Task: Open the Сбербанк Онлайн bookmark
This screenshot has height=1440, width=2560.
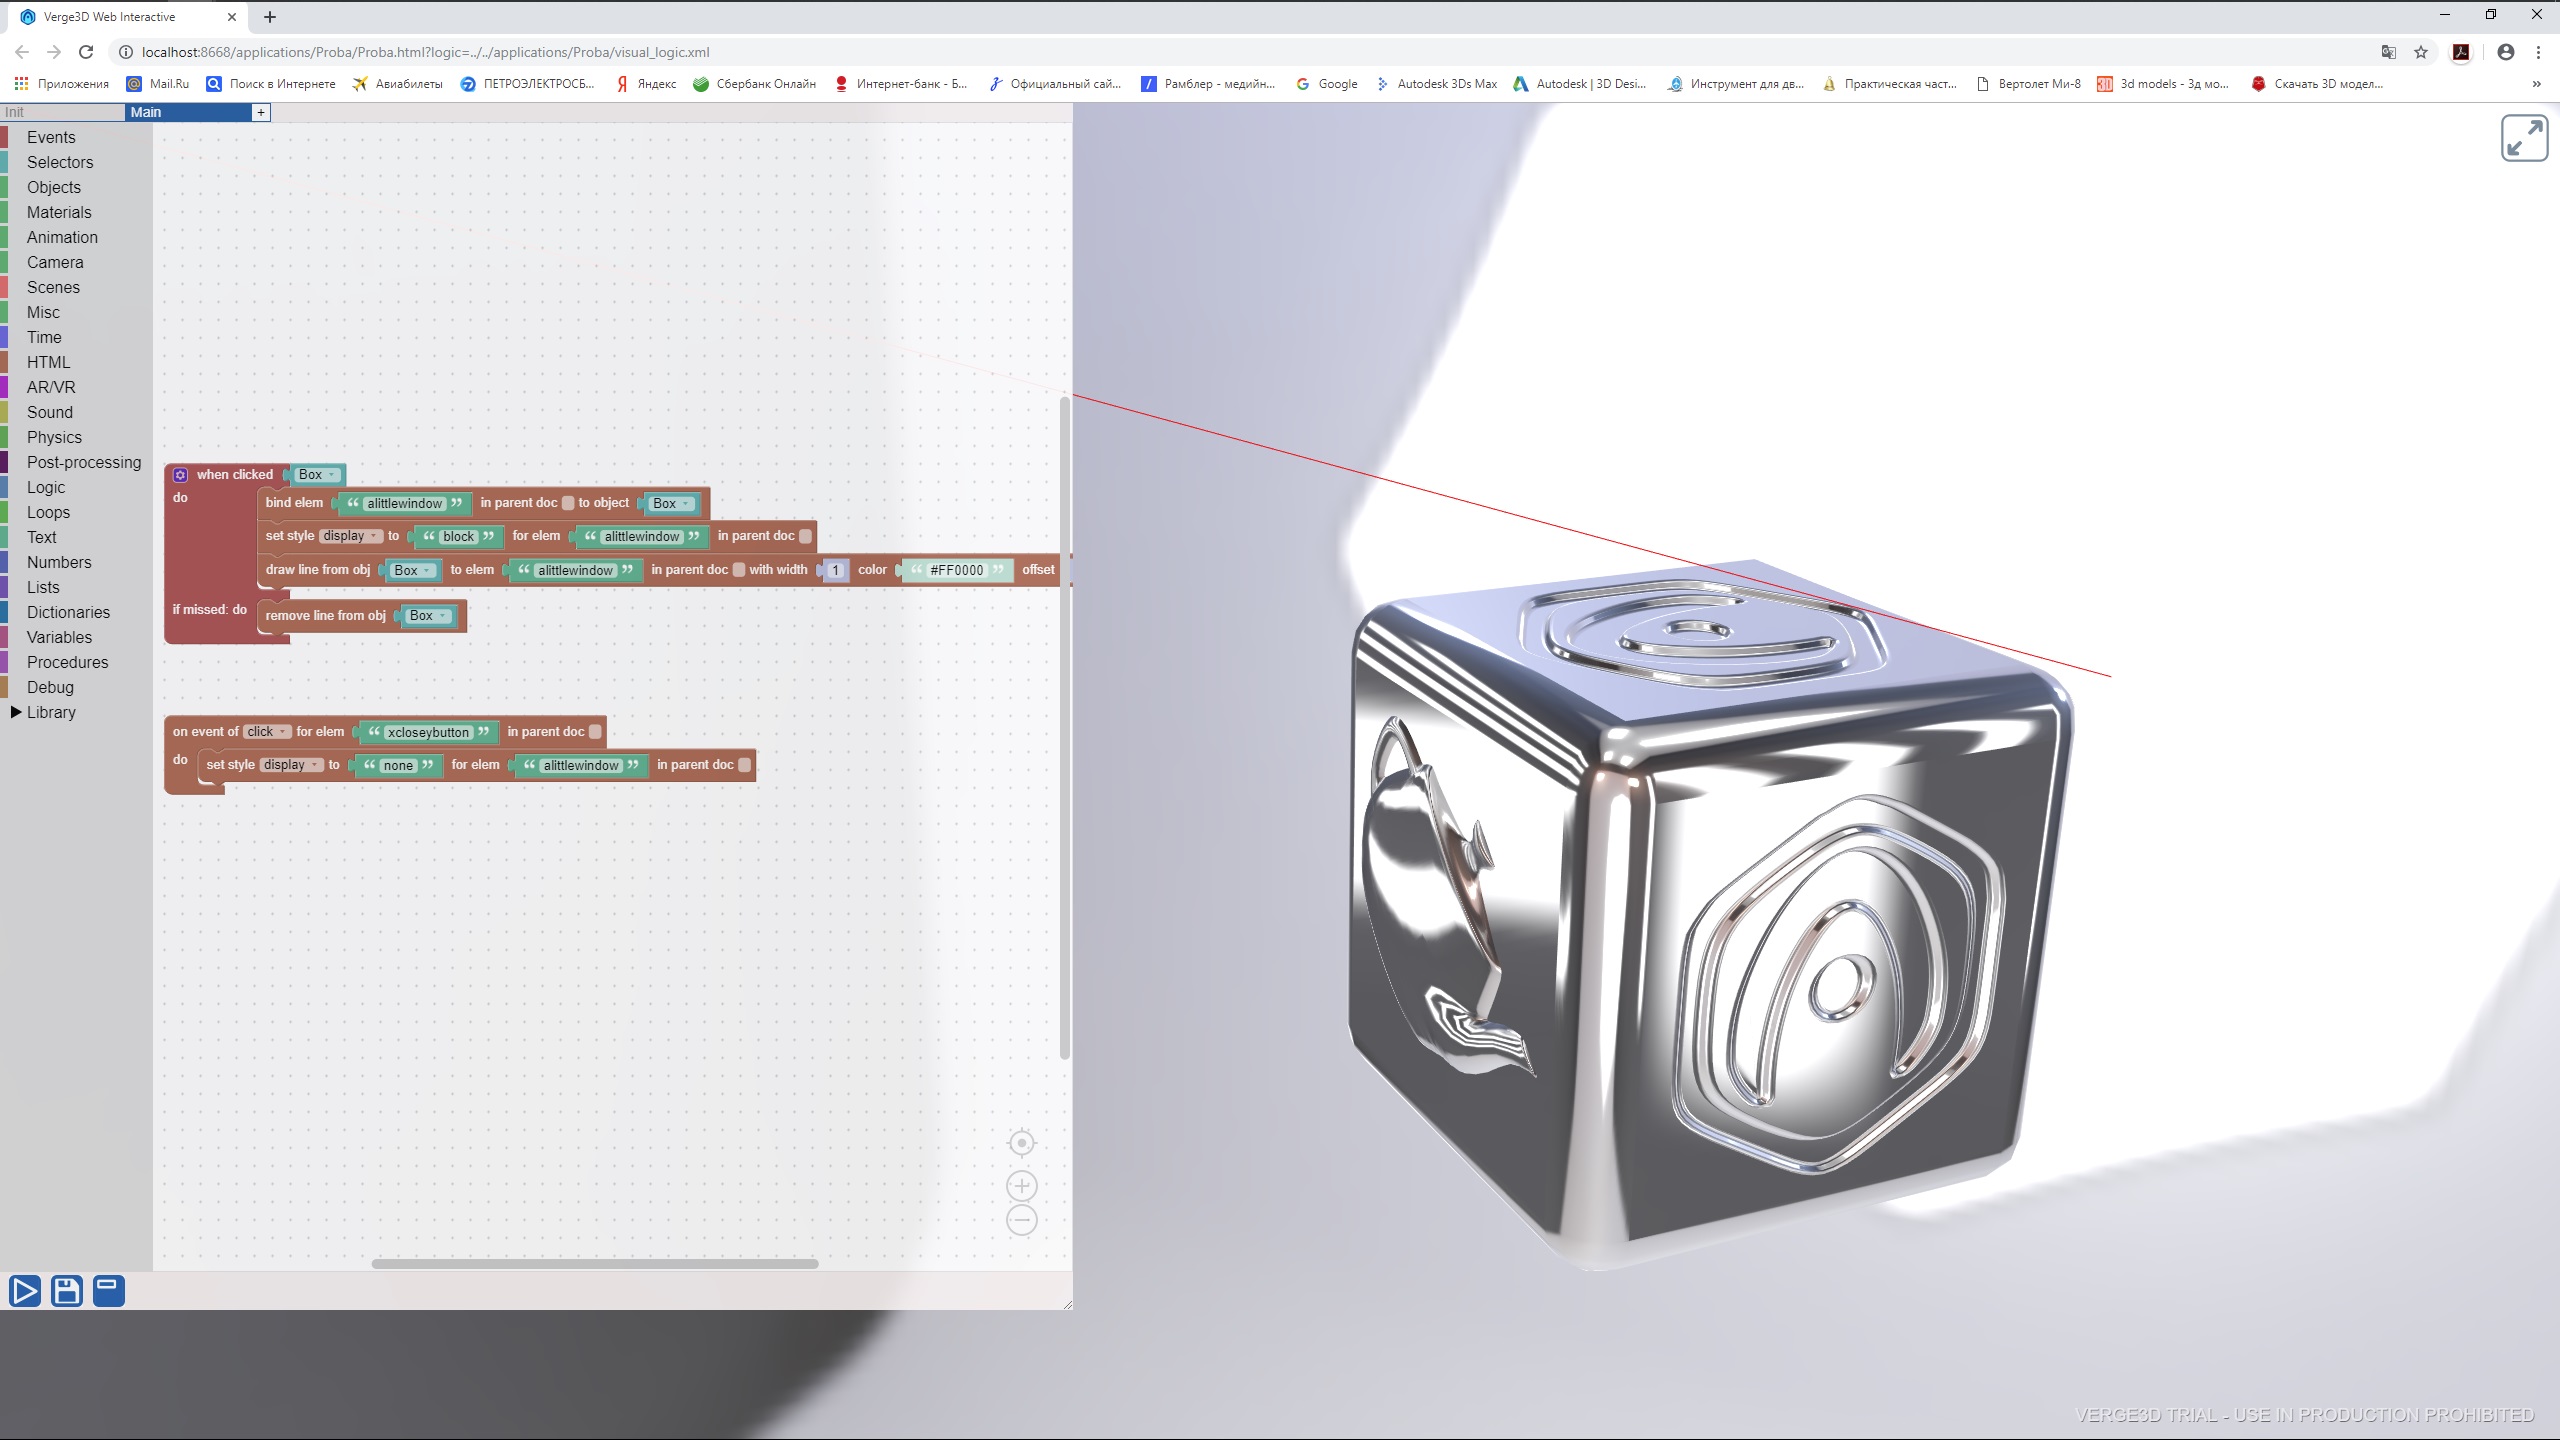Action: pyautogui.click(x=755, y=84)
